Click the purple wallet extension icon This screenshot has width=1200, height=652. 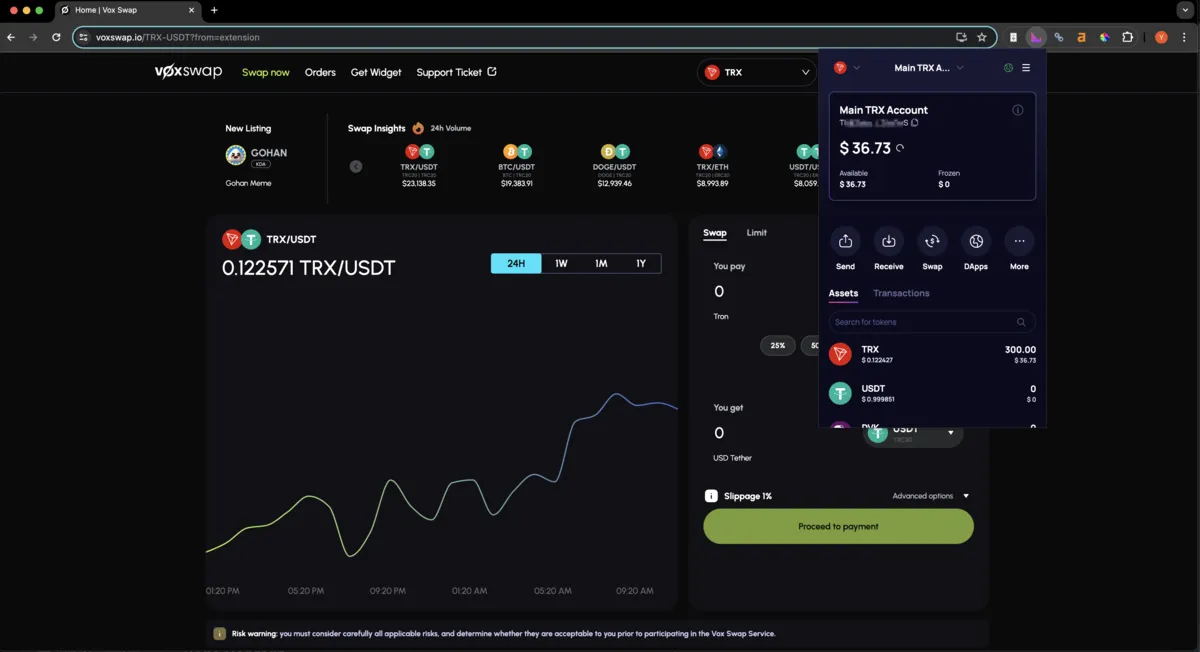pyautogui.click(x=1036, y=37)
